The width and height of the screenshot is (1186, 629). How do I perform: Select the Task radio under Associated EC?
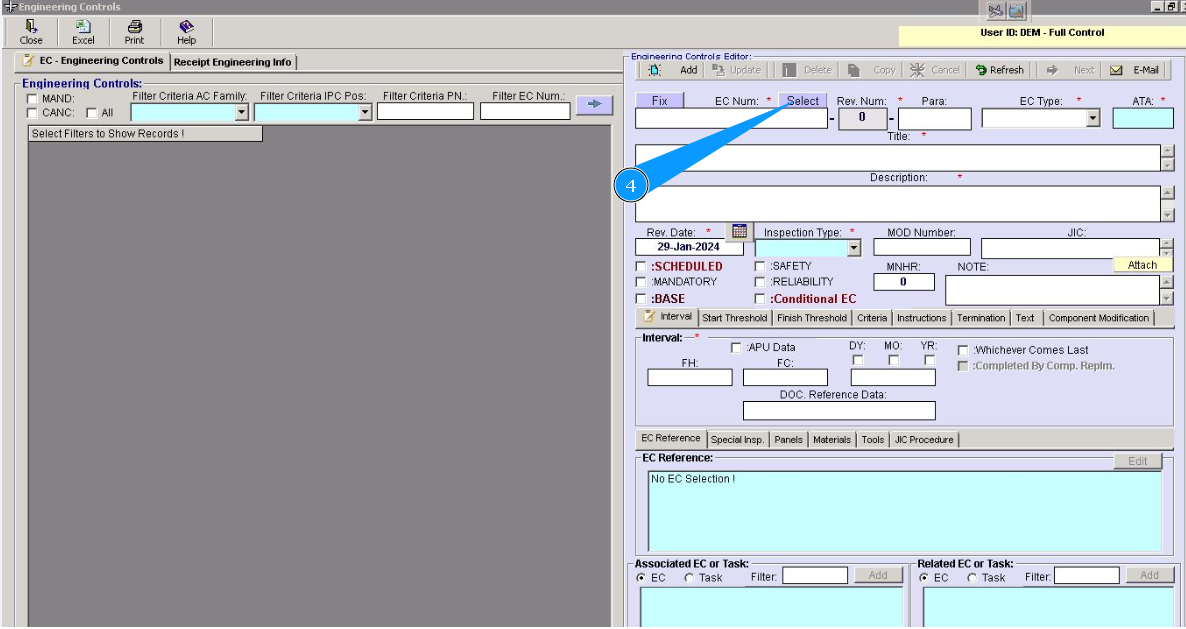689,578
